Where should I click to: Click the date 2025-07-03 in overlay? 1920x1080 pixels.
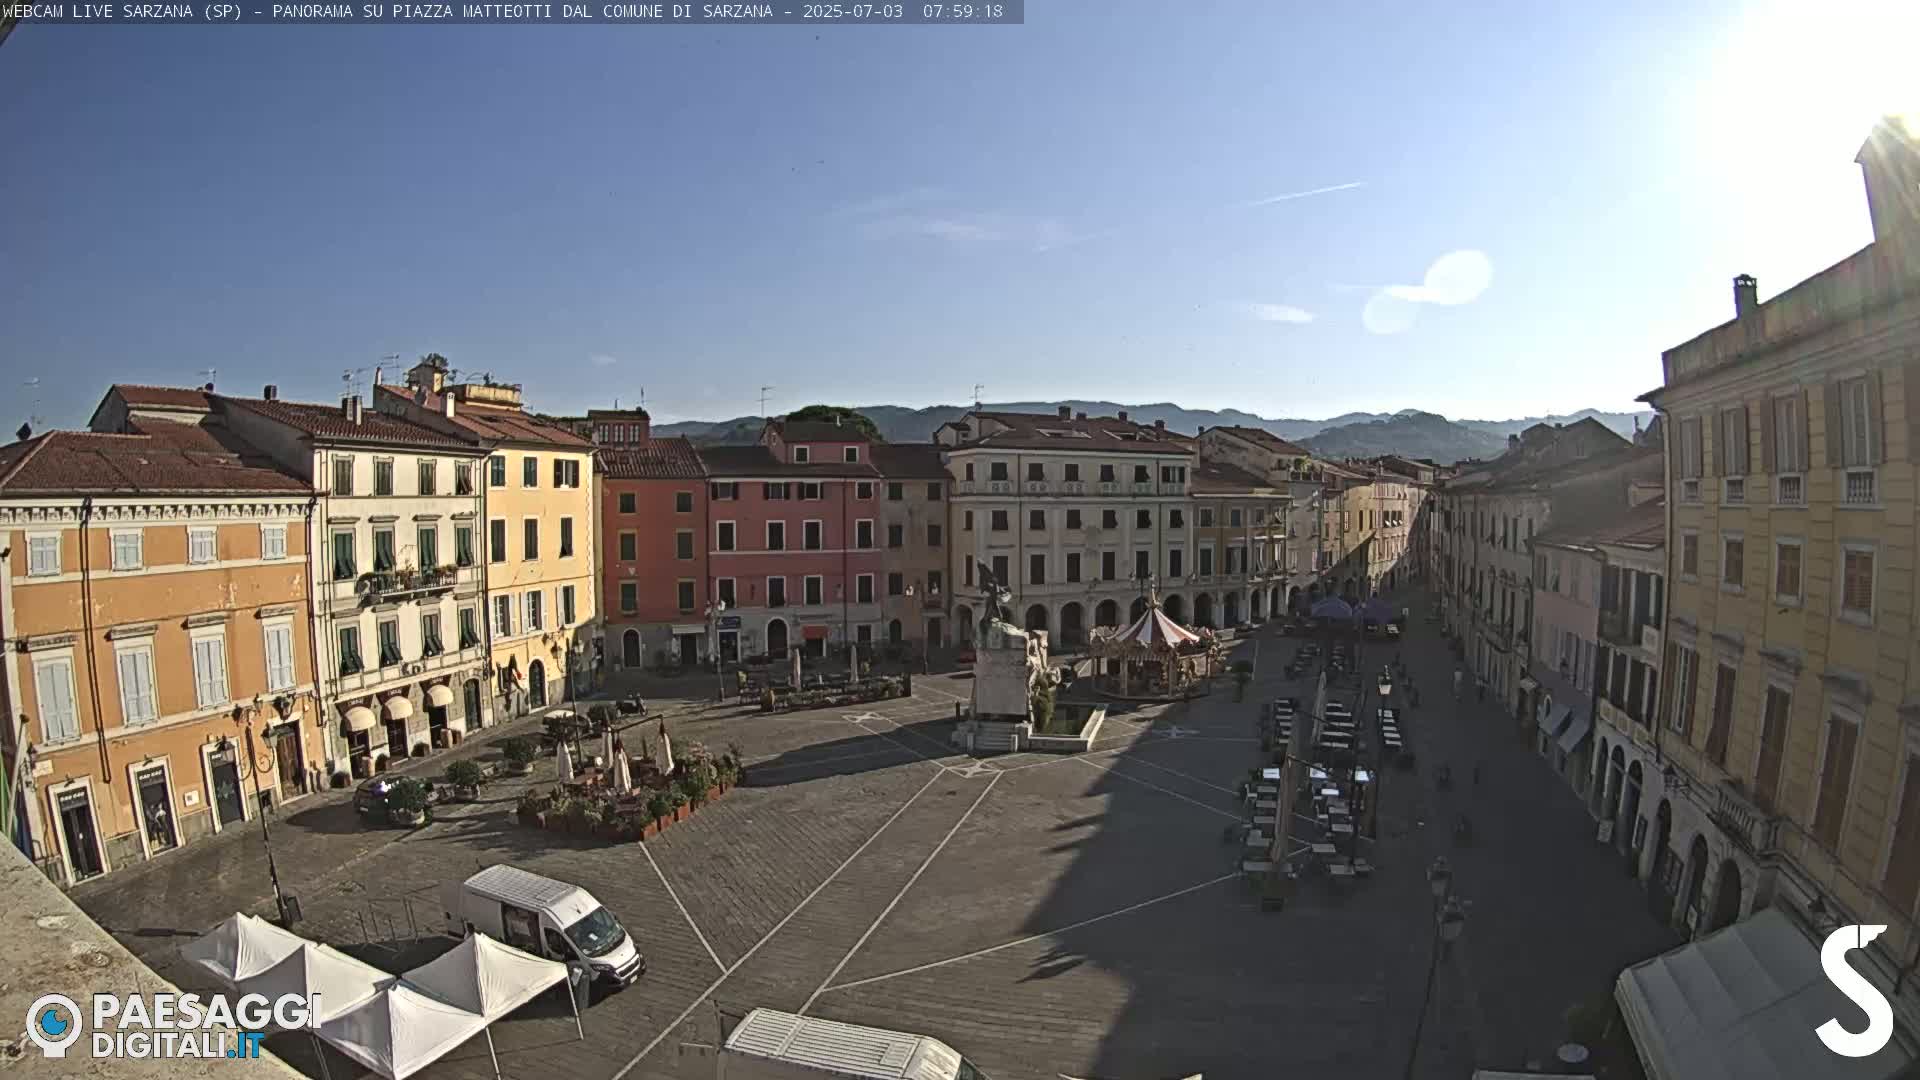(853, 11)
